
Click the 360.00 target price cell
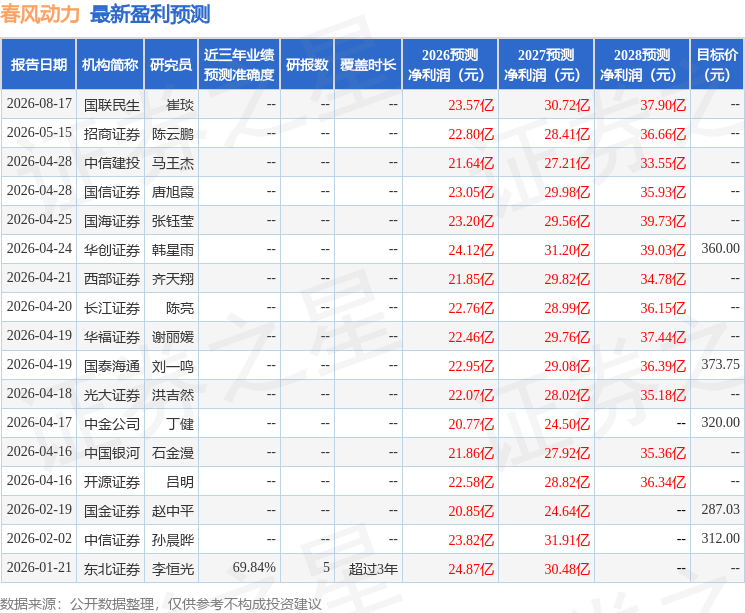tap(720, 249)
